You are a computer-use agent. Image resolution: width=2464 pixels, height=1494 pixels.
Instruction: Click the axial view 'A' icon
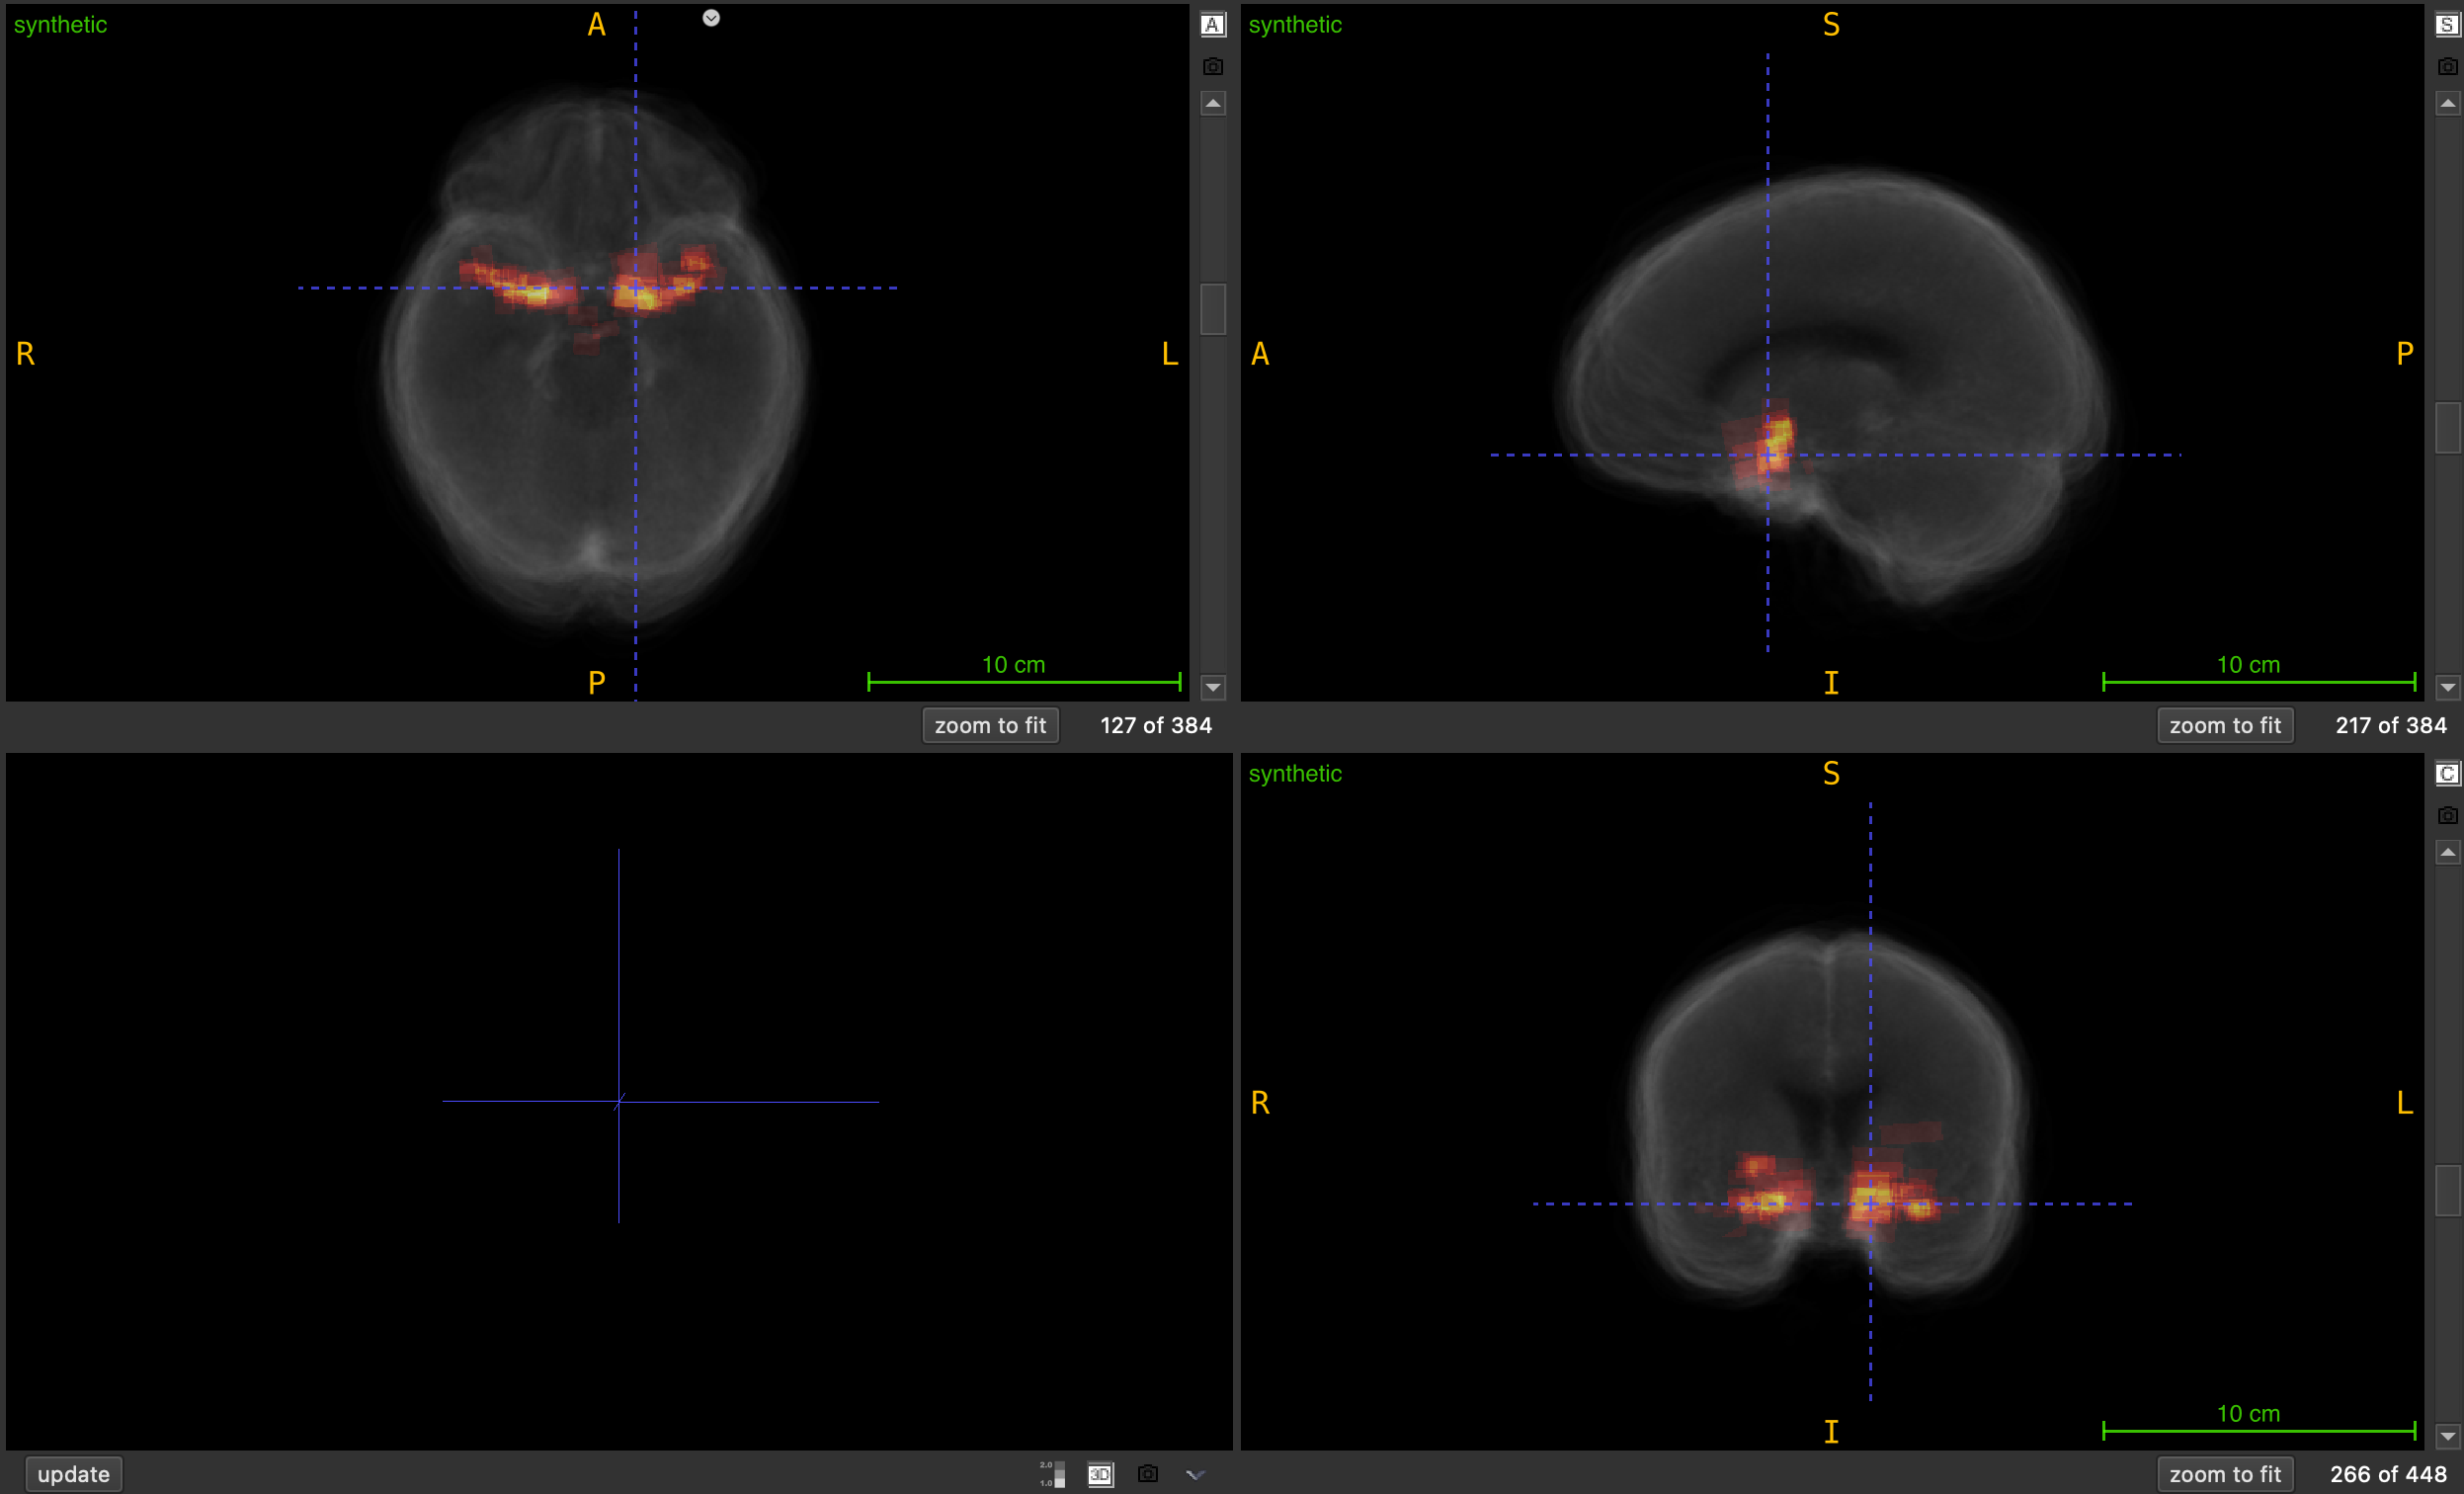pyautogui.click(x=1212, y=25)
